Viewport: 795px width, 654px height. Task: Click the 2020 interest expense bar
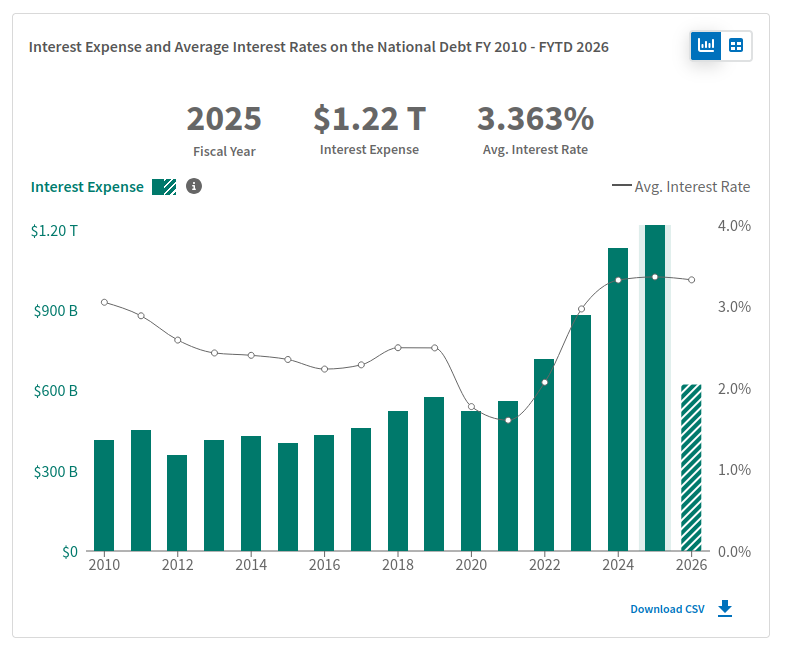point(471,481)
